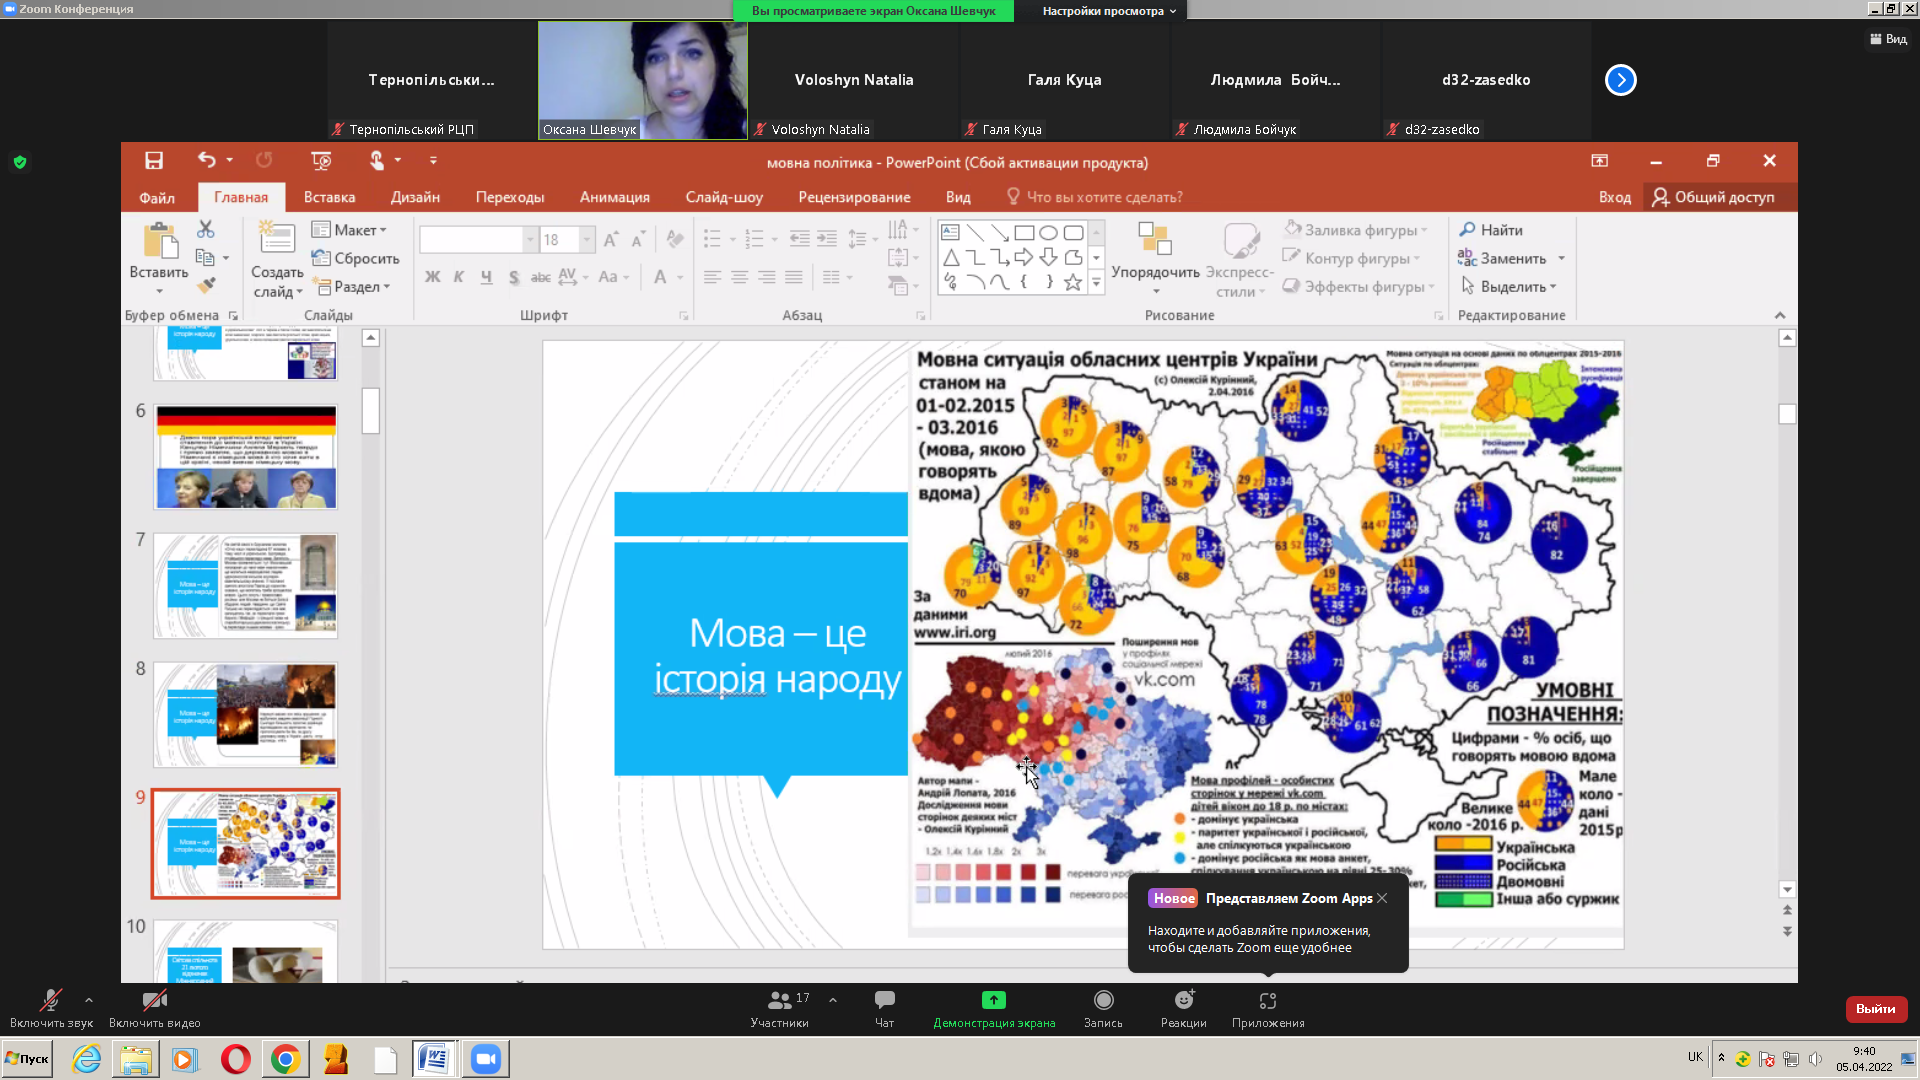Click PowerPoint Save icon in title bar
Viewport: 1920px width, 1080px height.
(x=154, y=160)
